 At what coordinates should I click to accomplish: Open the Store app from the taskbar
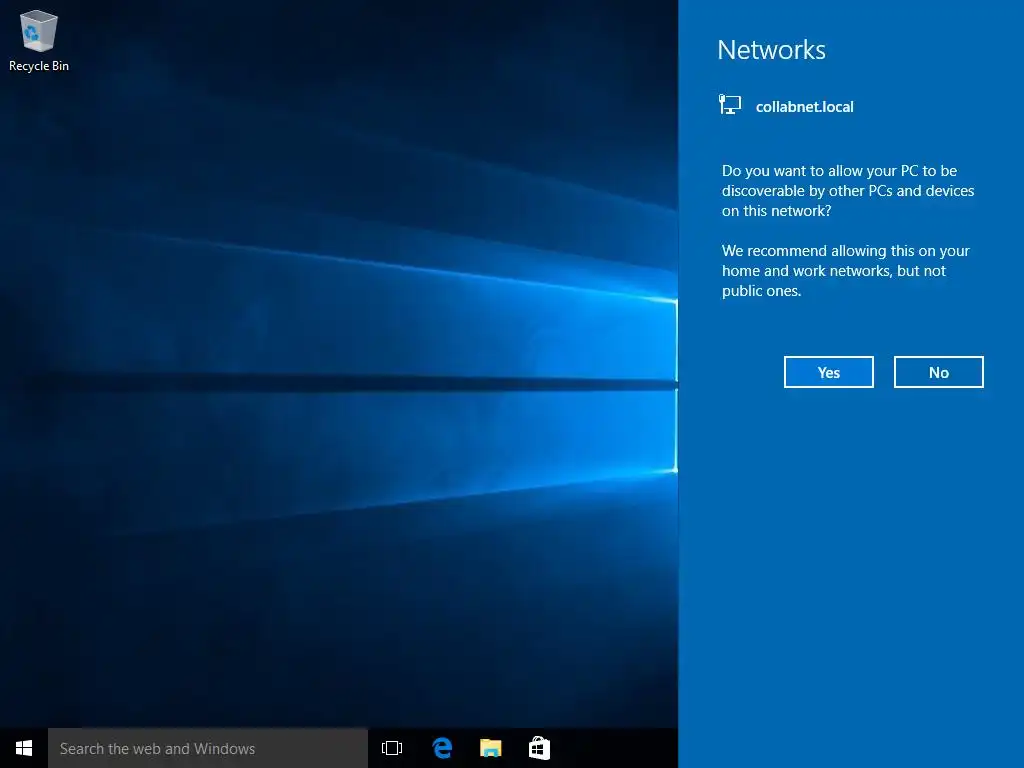tap(539, 748)
